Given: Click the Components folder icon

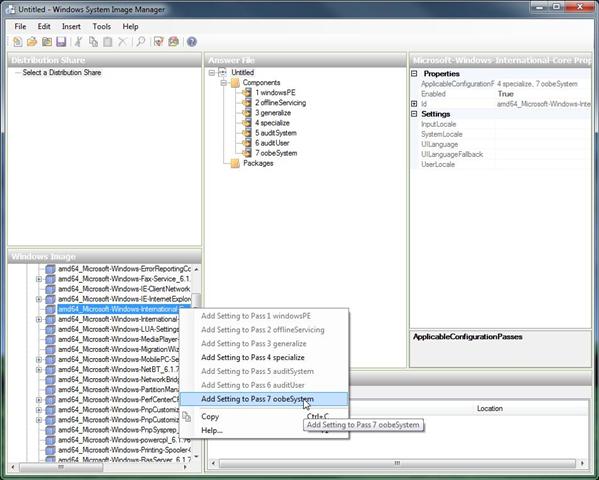Looking at the screenshot, I should (x=235, y=83).
